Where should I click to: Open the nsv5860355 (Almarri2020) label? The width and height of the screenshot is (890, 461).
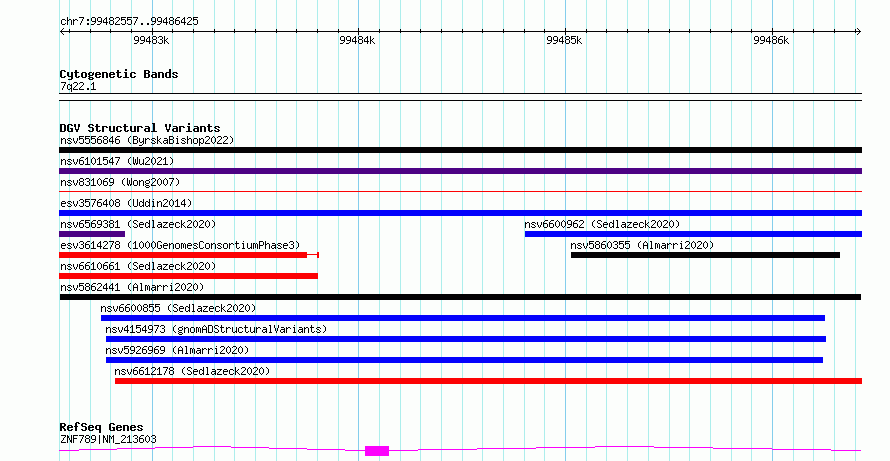pyautogui.click(x=642, y=245)
